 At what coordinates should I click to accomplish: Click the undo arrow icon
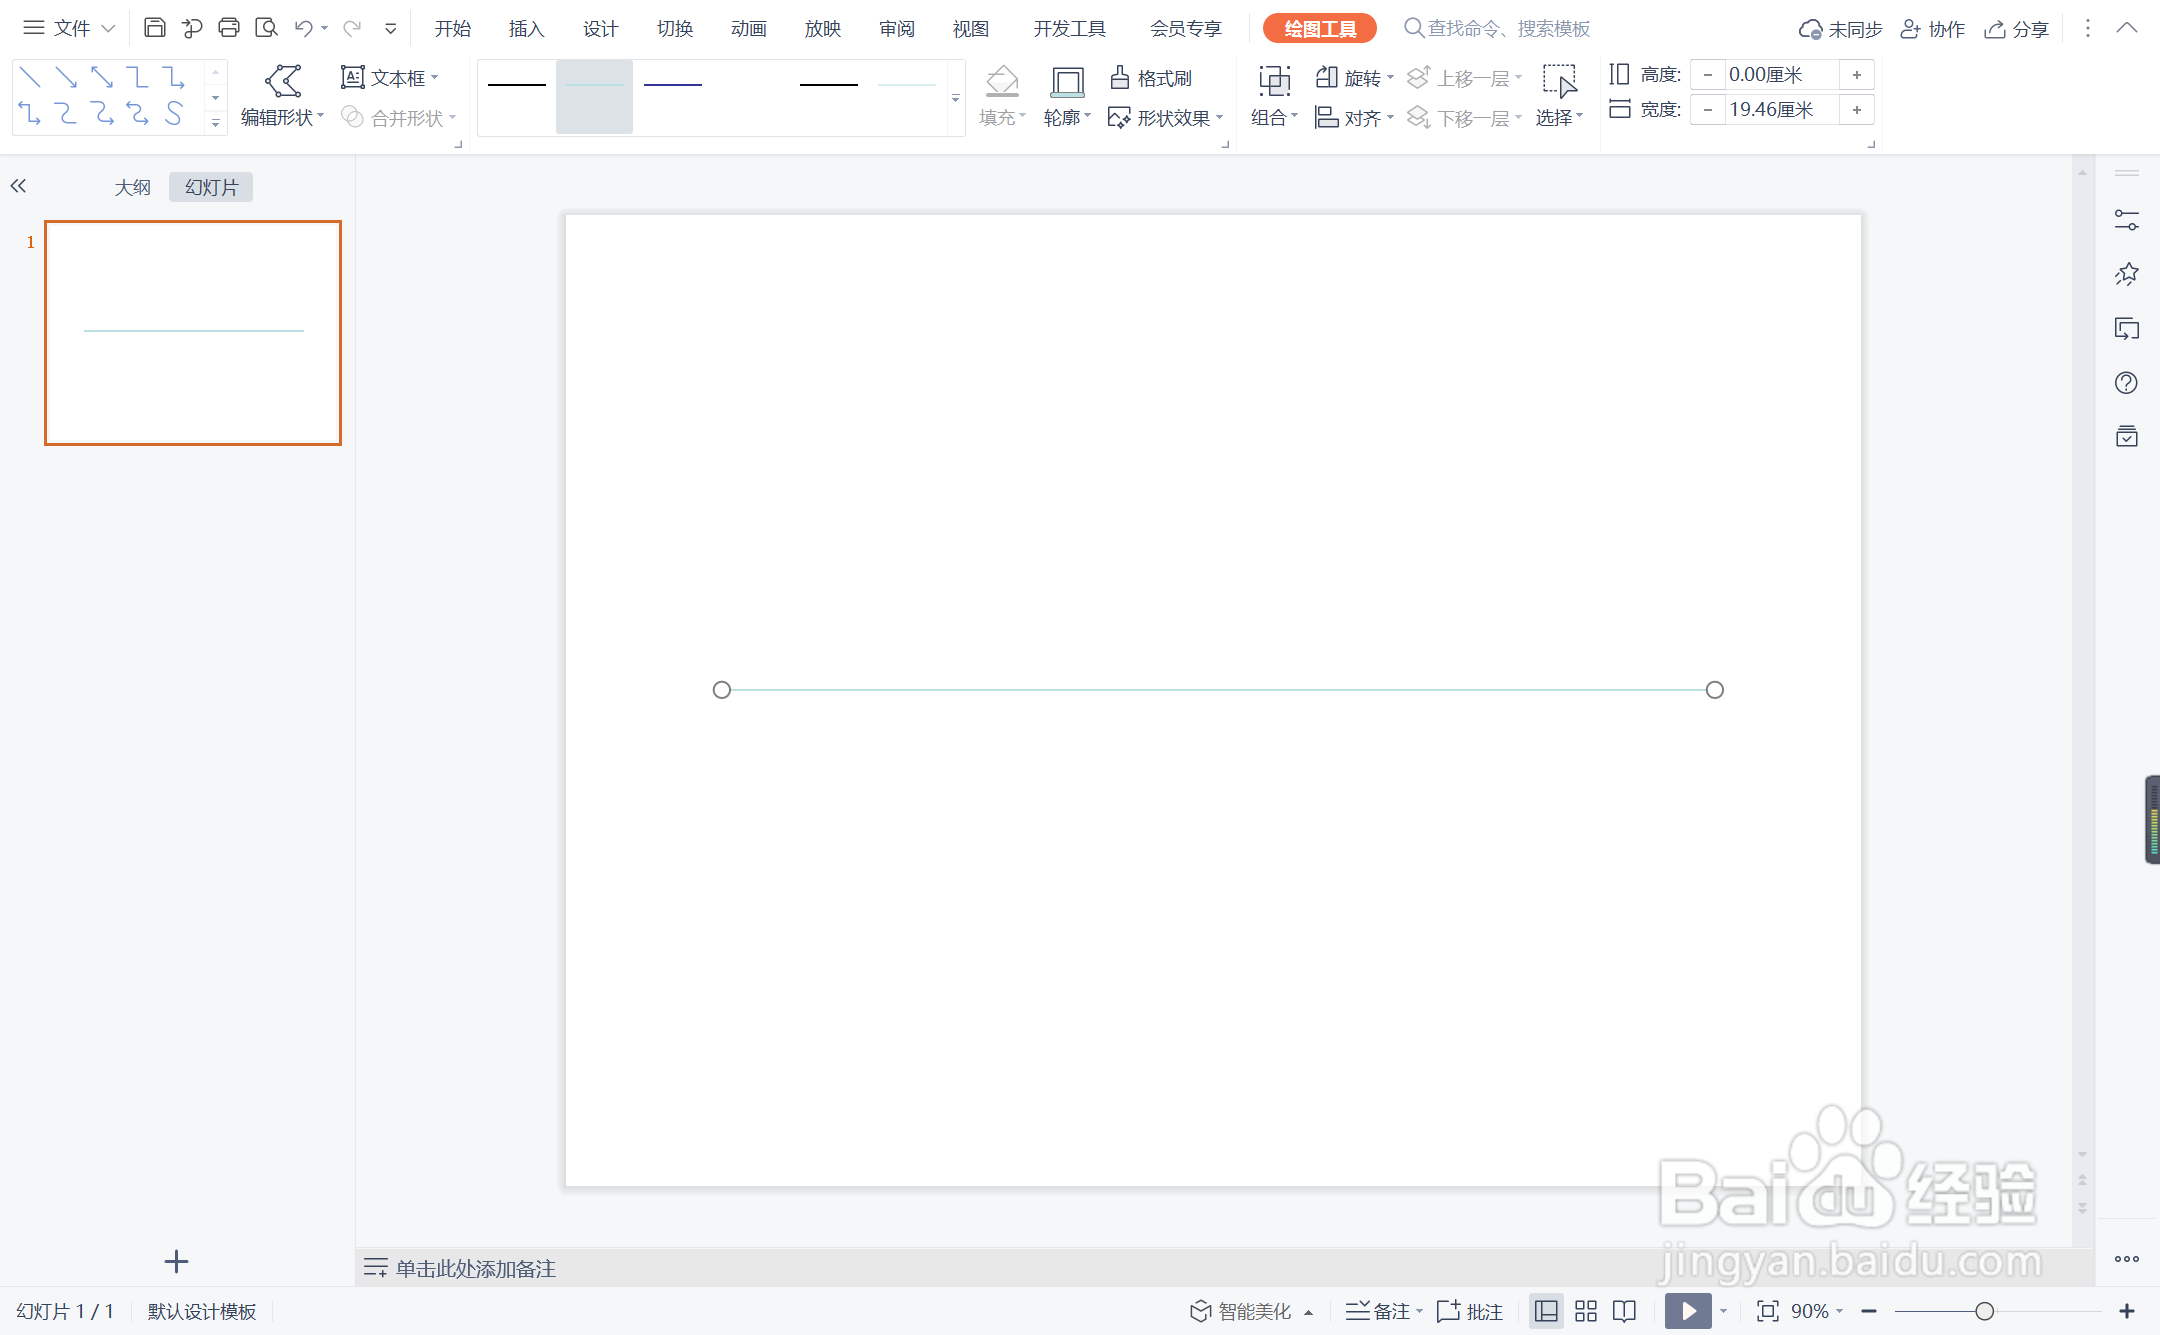(304, 28)
